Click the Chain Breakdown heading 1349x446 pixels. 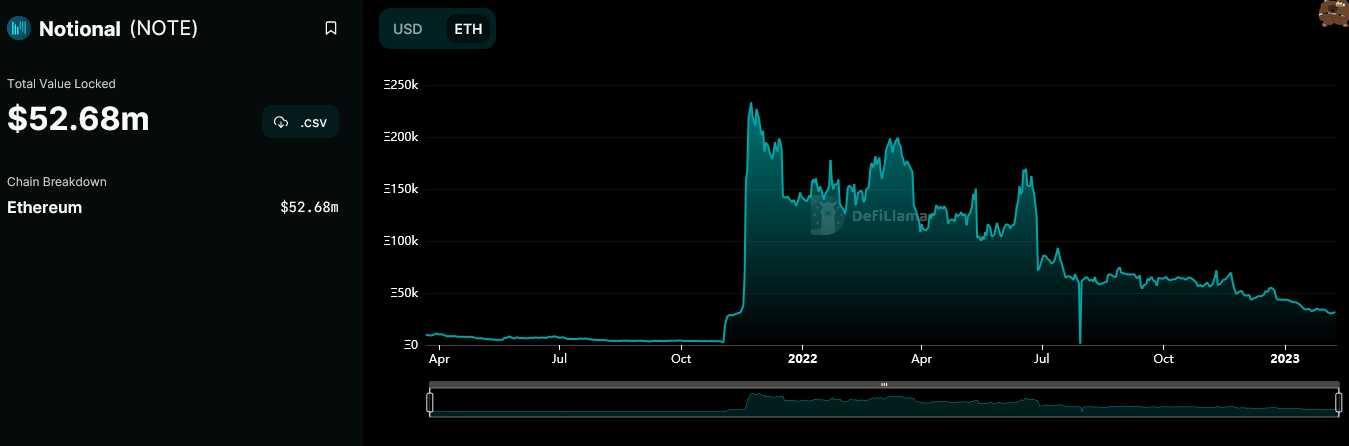[x=57, y=182]
